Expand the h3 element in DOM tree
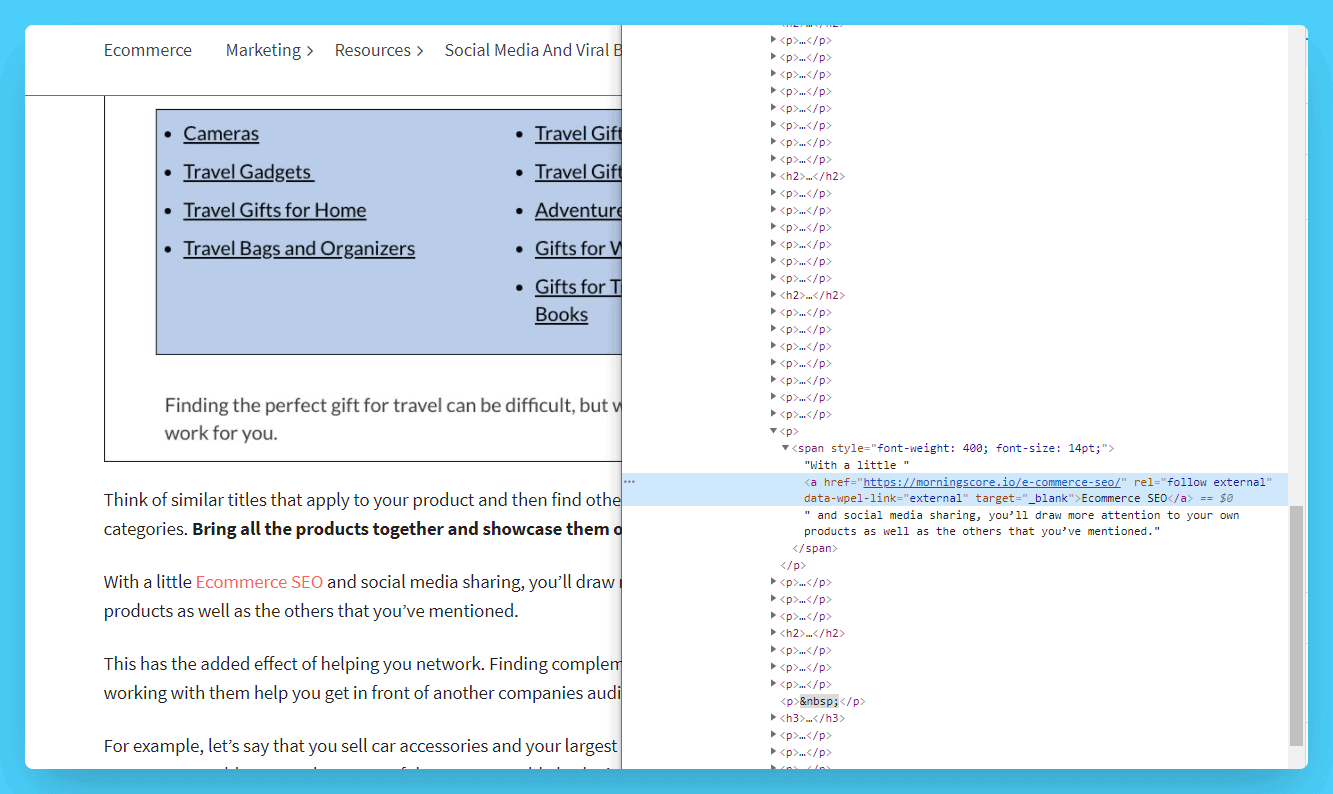The width and height of the screenshot is (1333, 794). [x=773, y=718]
